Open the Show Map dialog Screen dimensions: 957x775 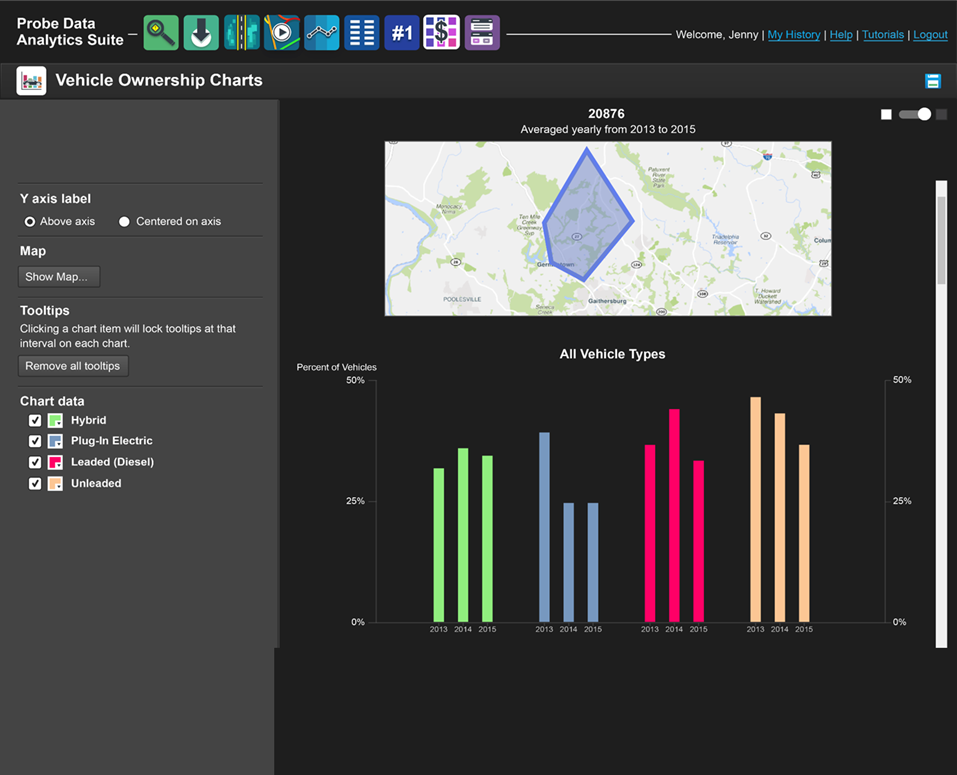click(x=58, y=276)
